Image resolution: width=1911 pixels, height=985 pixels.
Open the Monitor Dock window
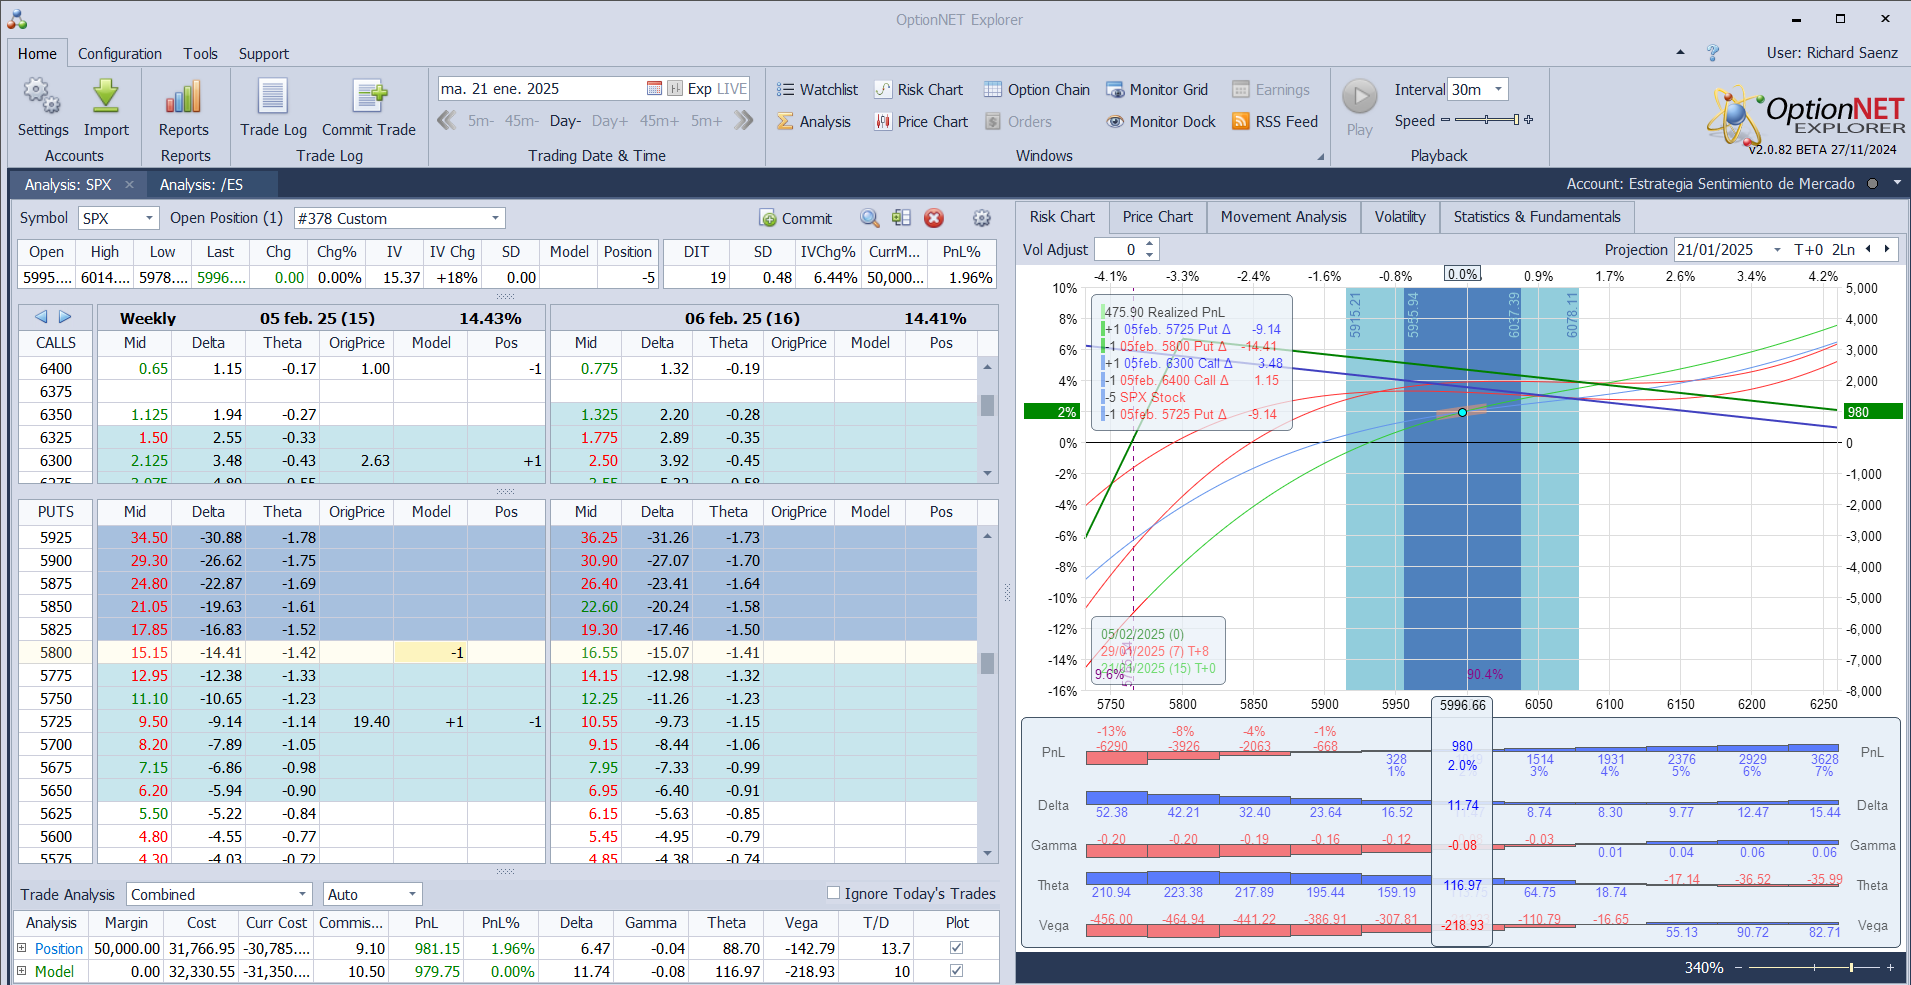point(1161,122)
